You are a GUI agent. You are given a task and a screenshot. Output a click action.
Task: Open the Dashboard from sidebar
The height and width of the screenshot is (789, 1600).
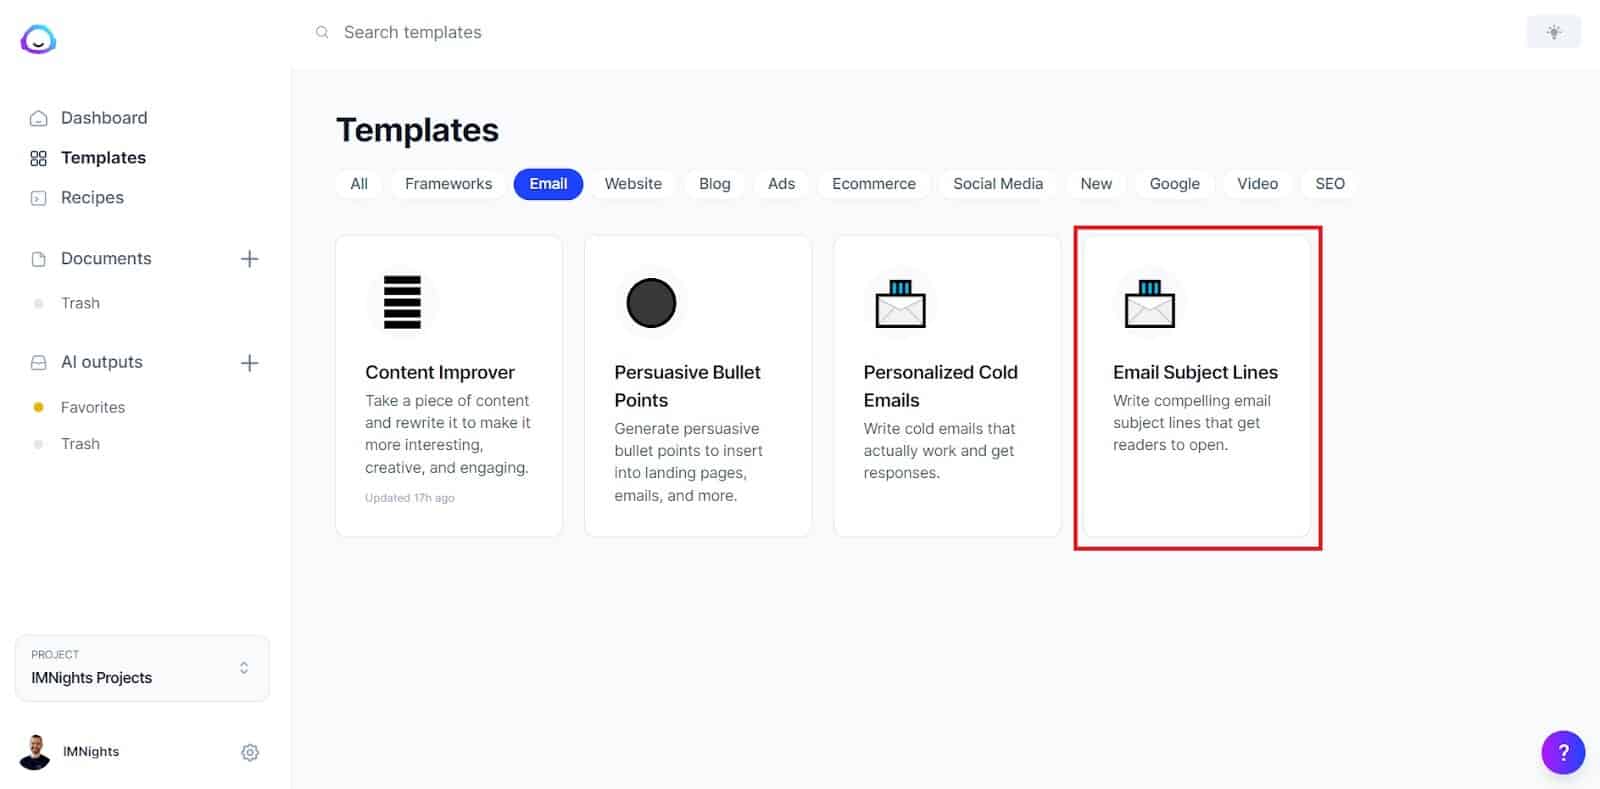[x=103, y=118]
